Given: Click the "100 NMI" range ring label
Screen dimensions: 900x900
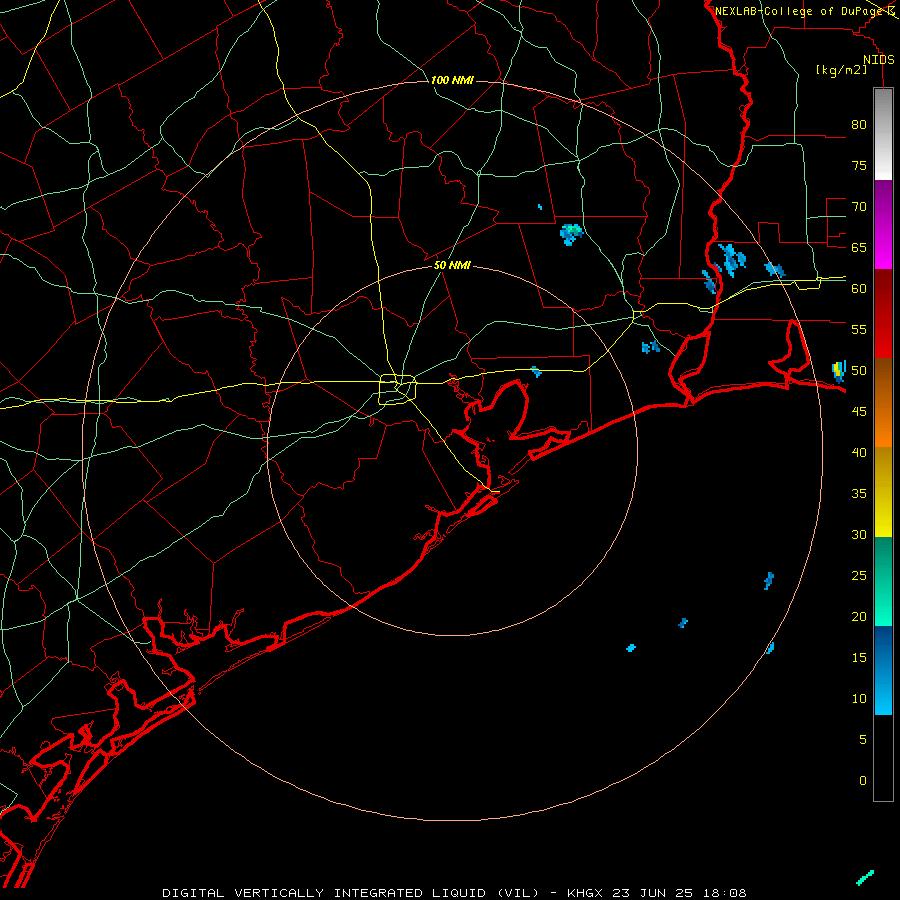Looking at the screenshot, I should tap(452, 80).
